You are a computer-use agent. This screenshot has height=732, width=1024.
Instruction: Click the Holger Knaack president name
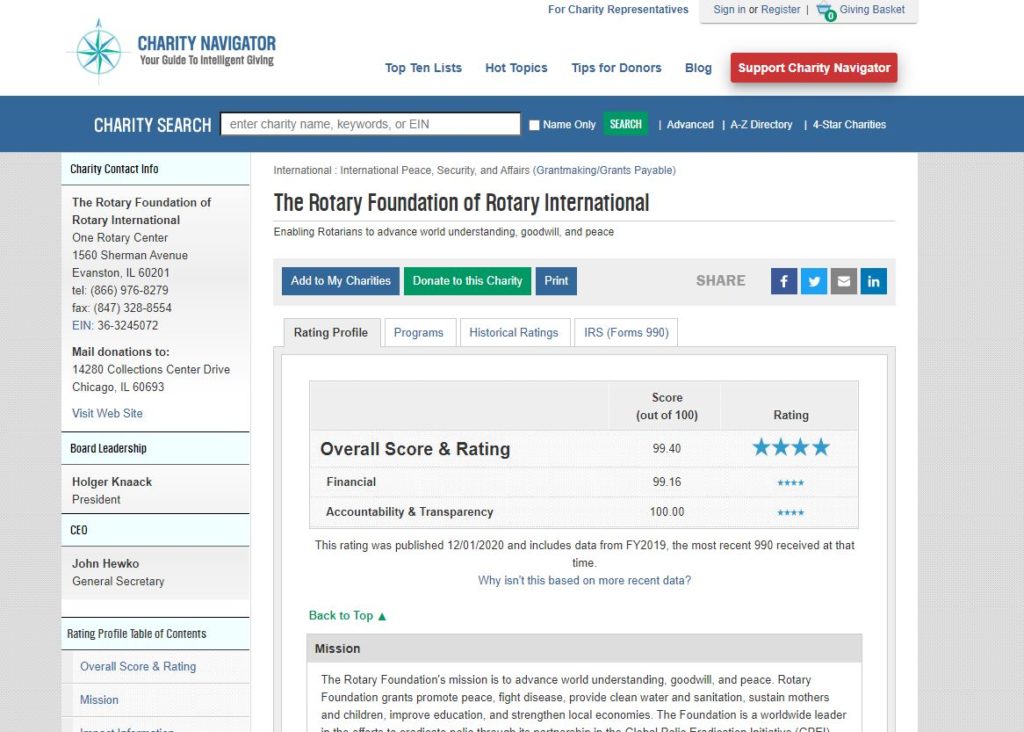(112, 482)
